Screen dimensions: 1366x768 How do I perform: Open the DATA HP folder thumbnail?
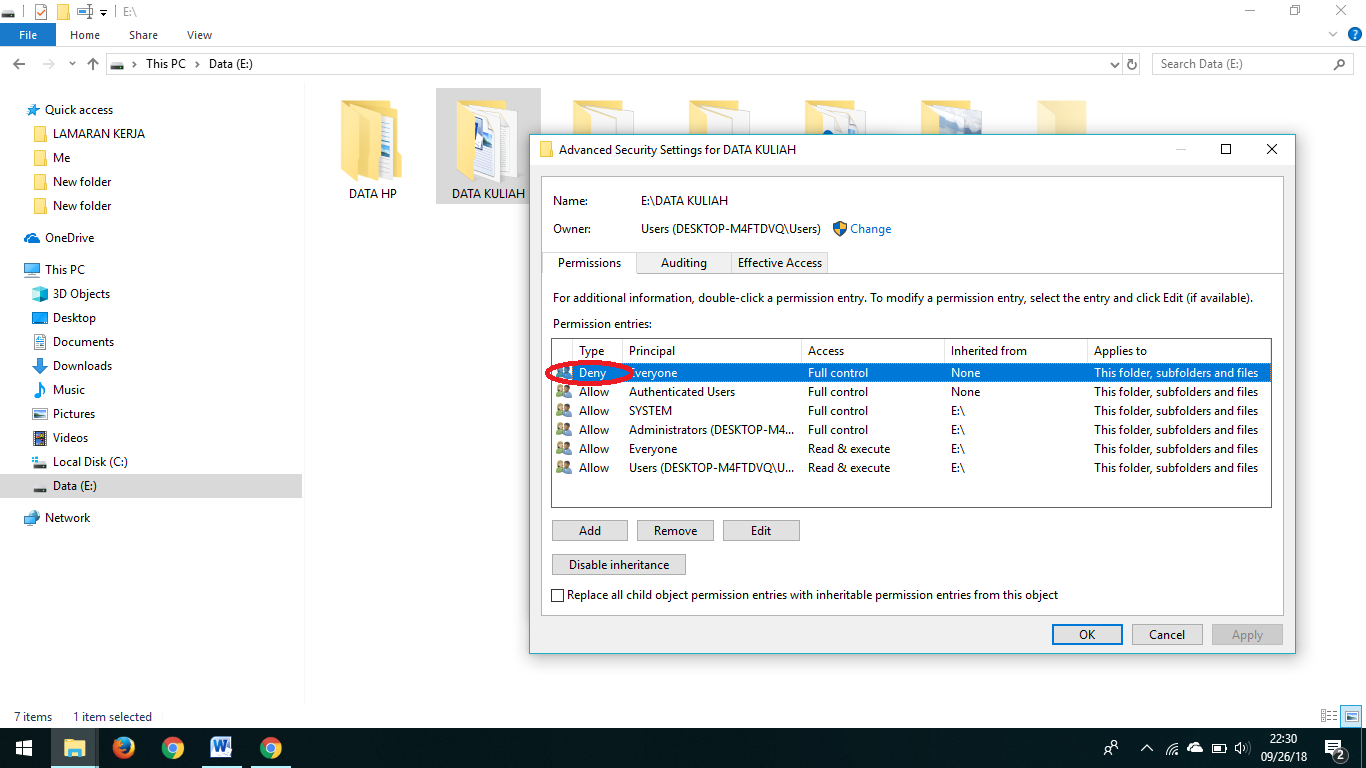[371, 140]
